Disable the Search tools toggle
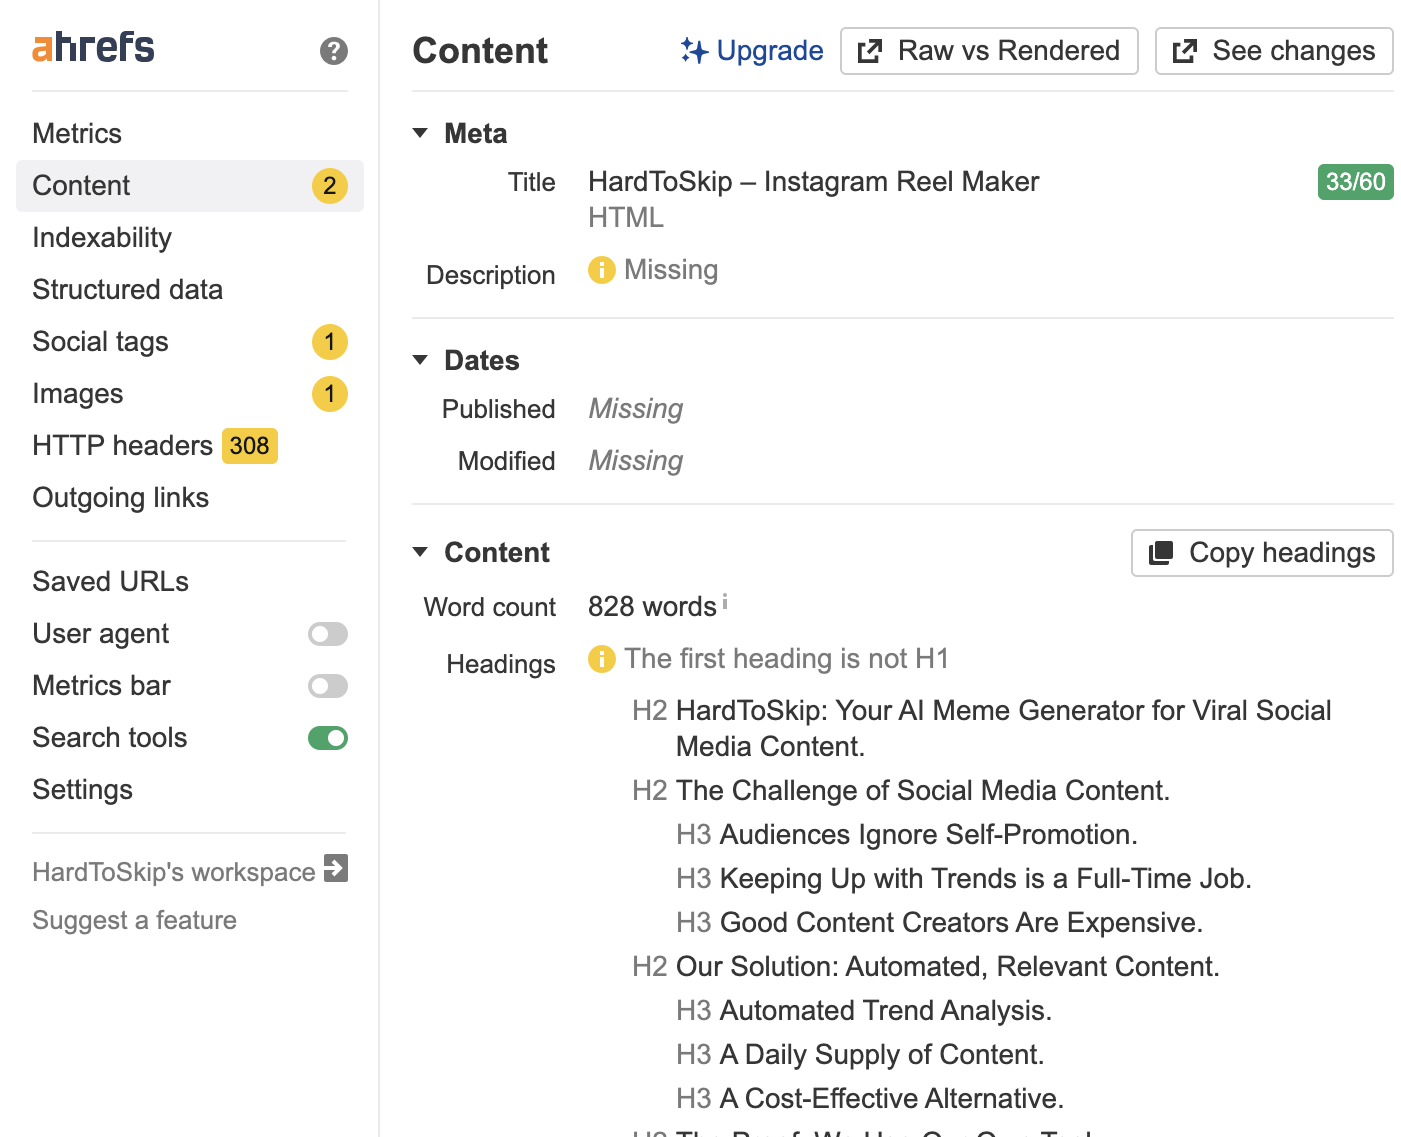1401x1137 pixels. coord(327,737)
